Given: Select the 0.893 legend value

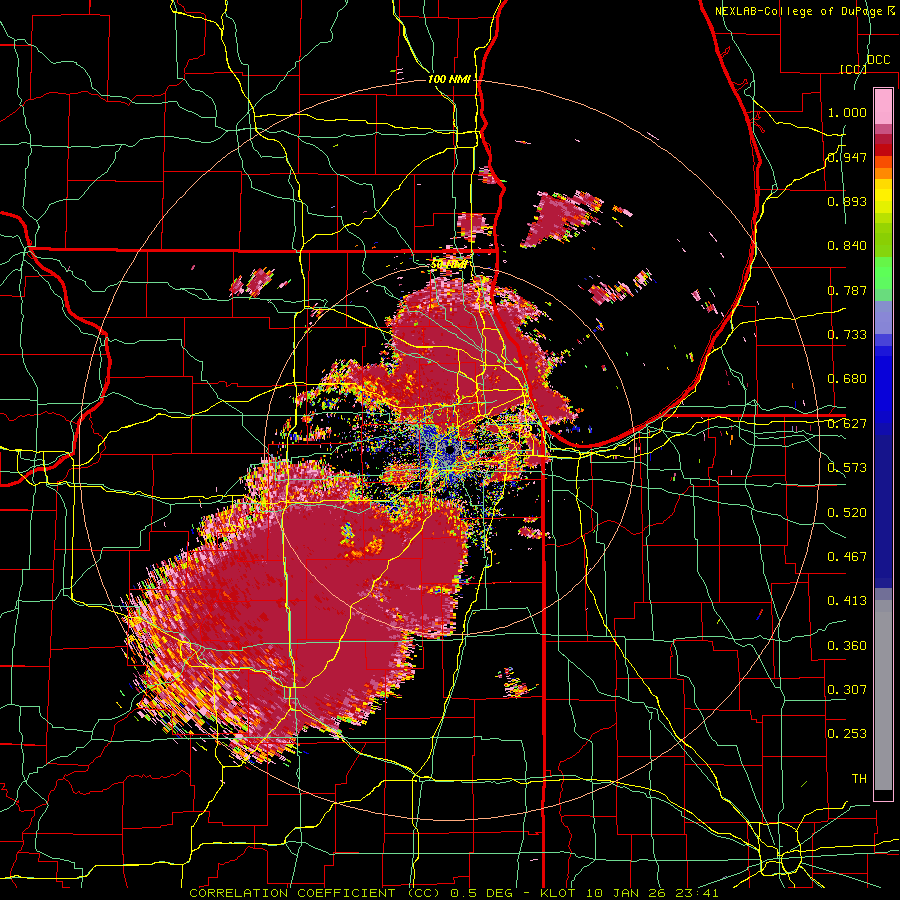Looking at the screenshot, I should (847, 201).
